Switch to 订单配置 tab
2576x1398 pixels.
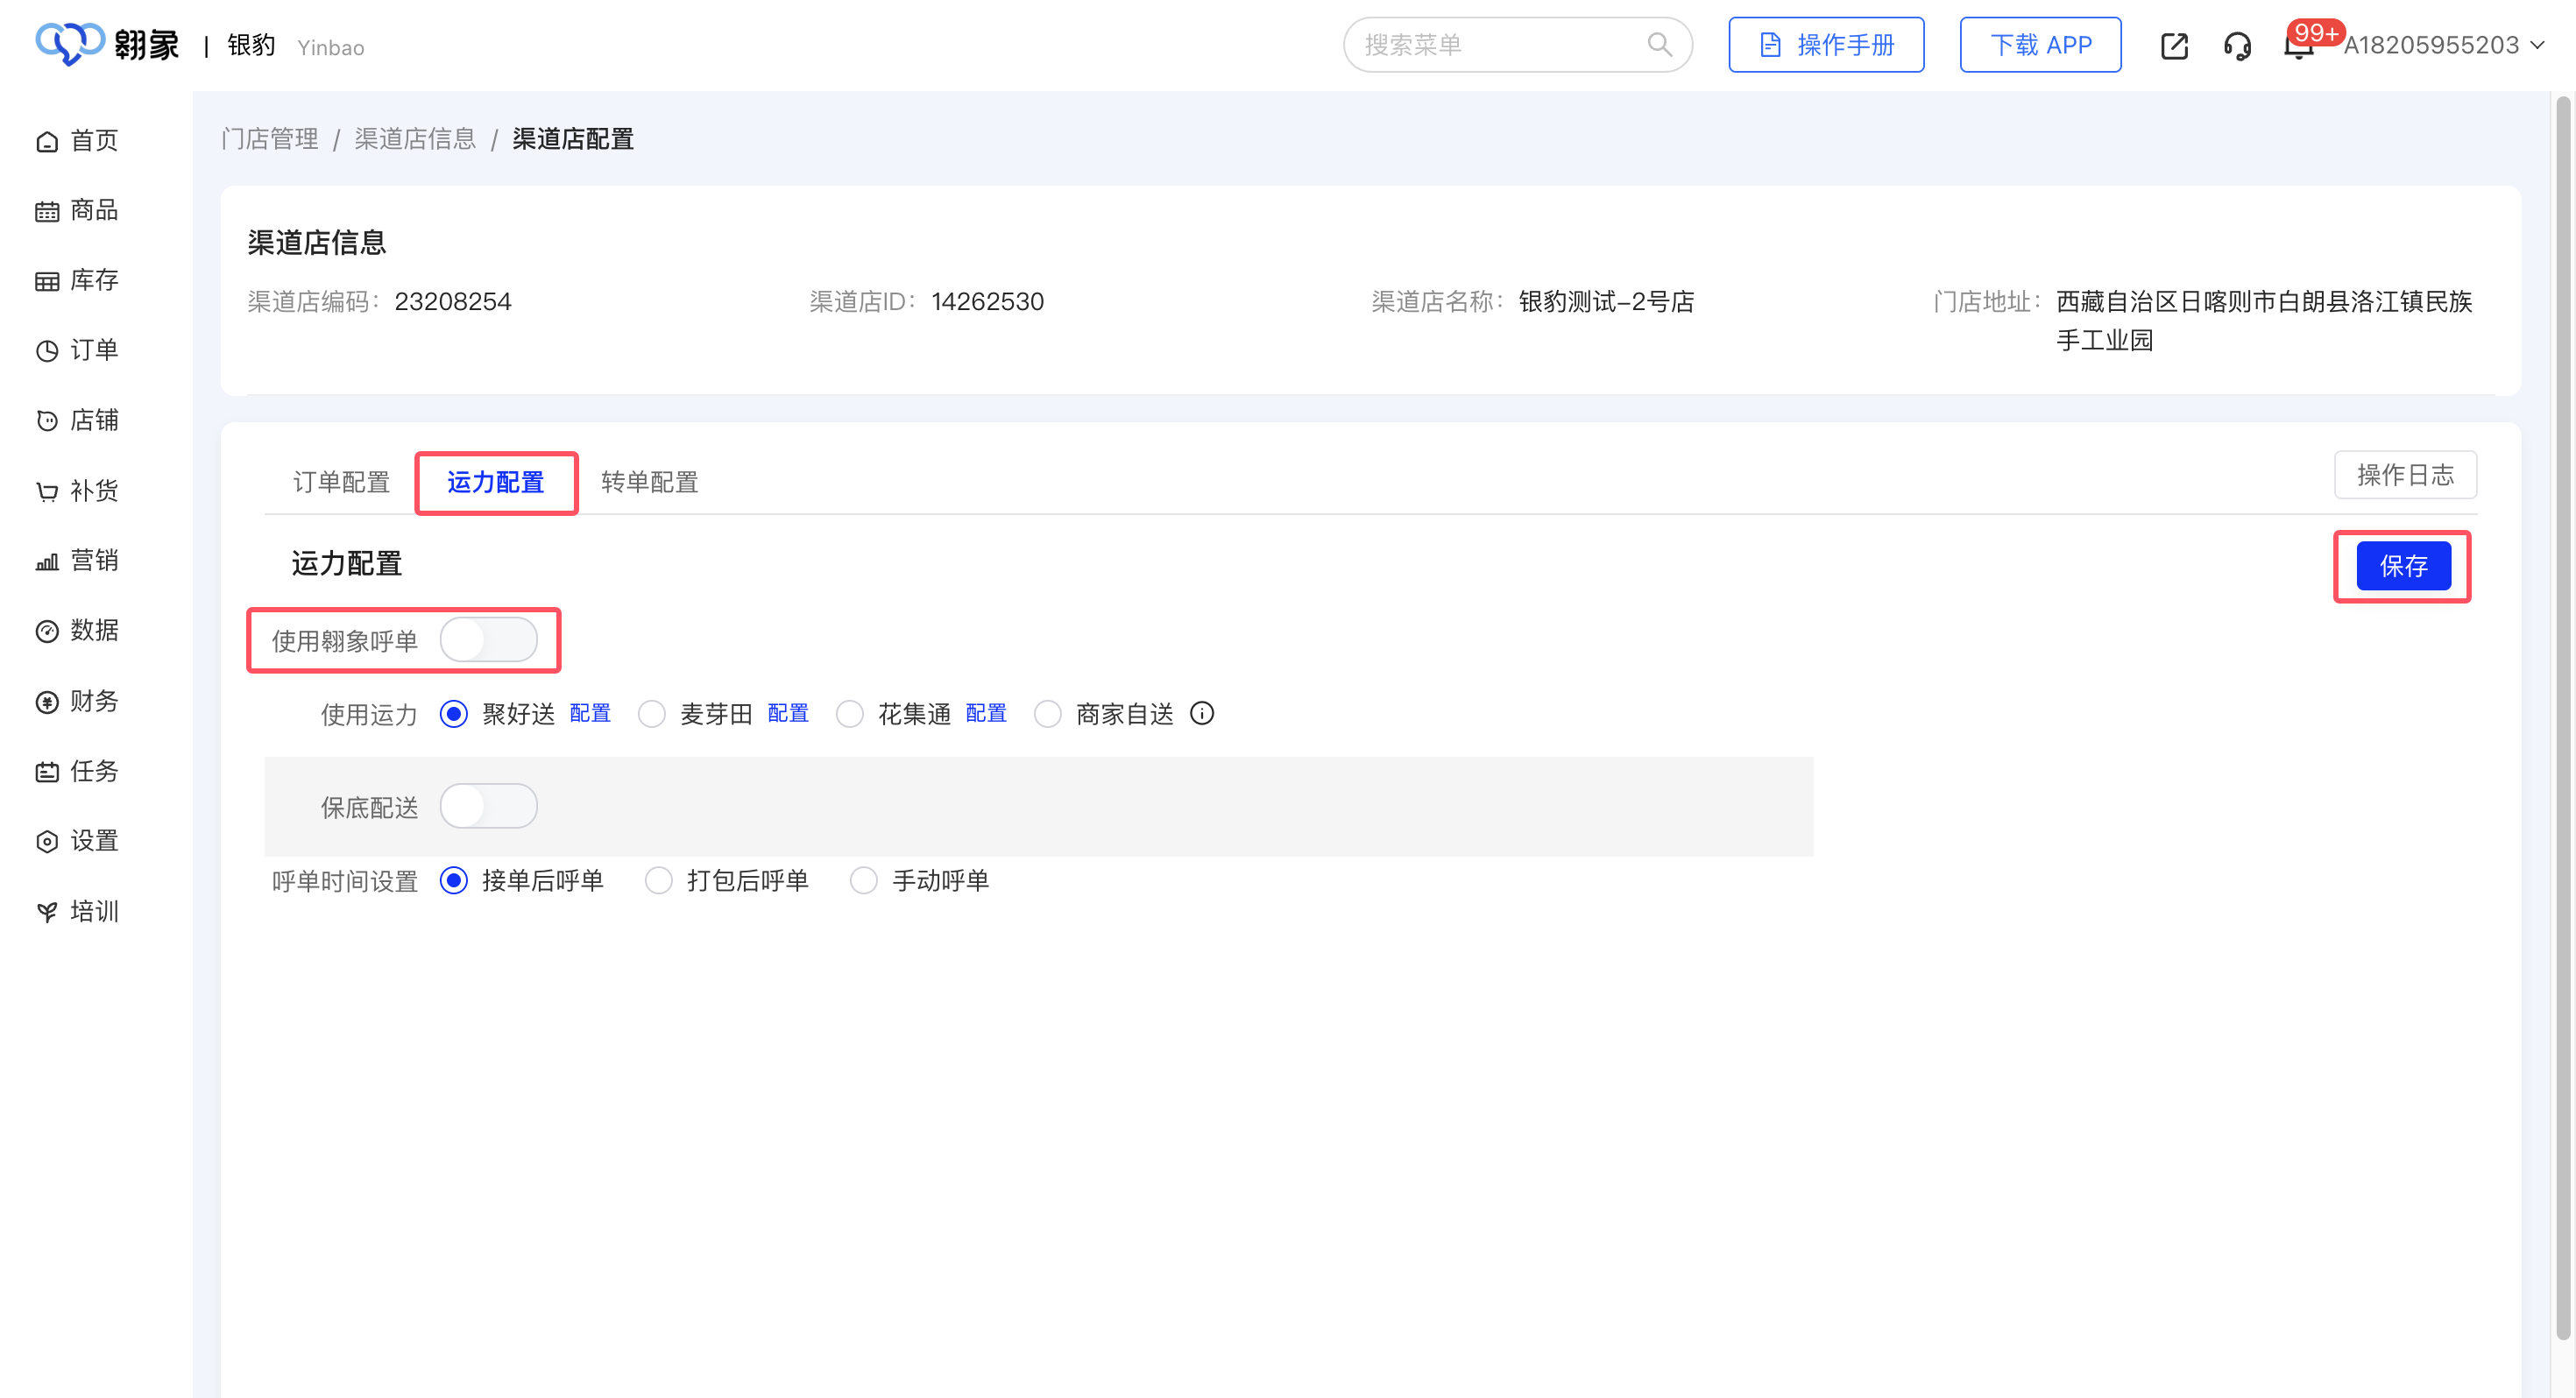point(341,482)
